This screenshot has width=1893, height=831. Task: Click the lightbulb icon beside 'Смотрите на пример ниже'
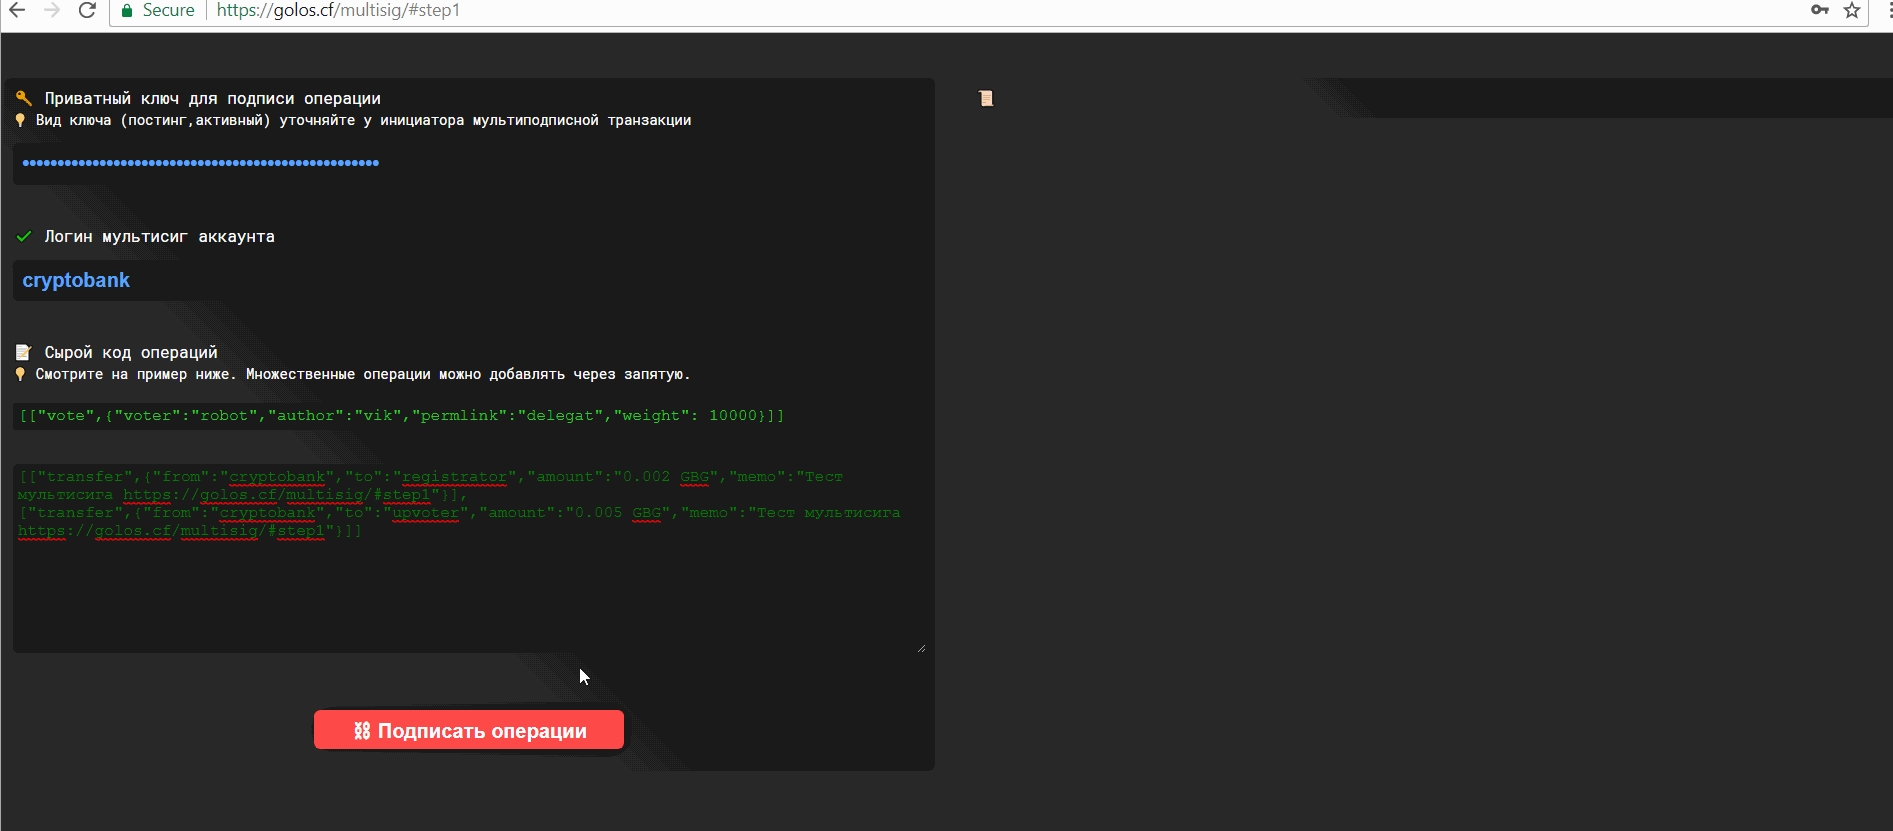[x=20, y=374]
